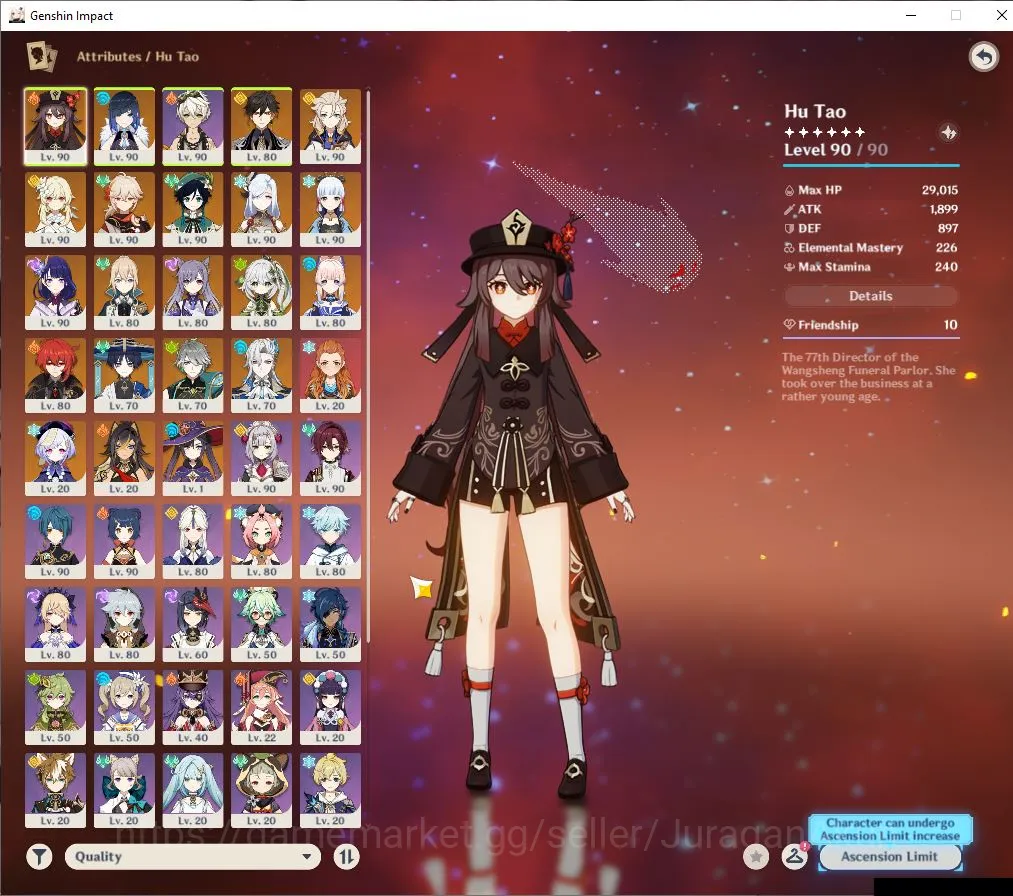Select Nahida's portrait card
Screen dimensions: 1013x896
coord(262,293)
